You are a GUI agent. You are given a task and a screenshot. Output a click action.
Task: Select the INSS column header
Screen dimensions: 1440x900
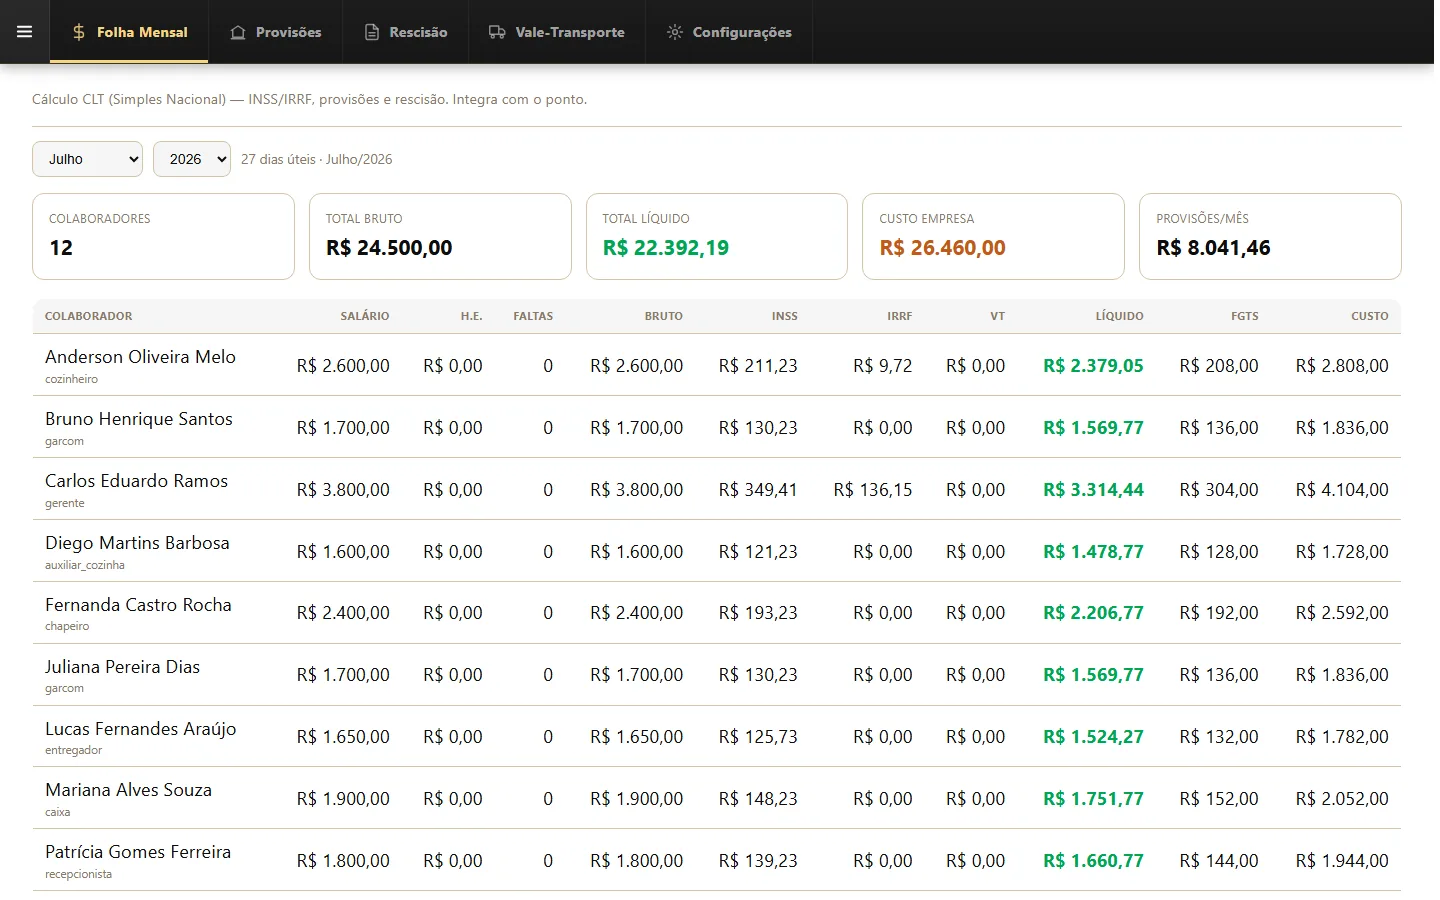pyautogui.click(x=785, y=316)
